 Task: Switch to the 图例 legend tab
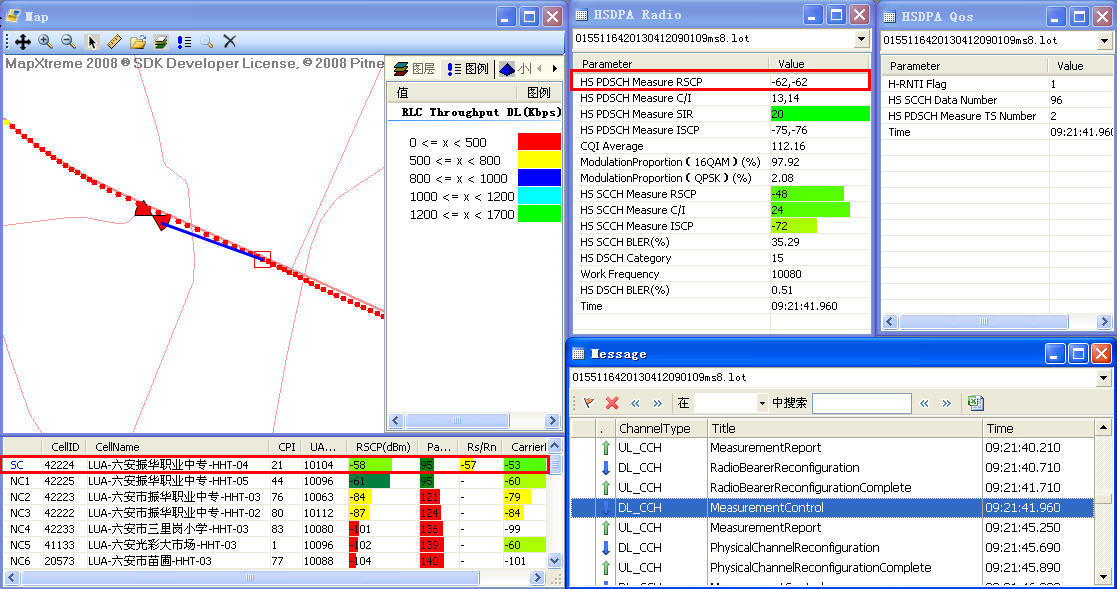(468, 69)
